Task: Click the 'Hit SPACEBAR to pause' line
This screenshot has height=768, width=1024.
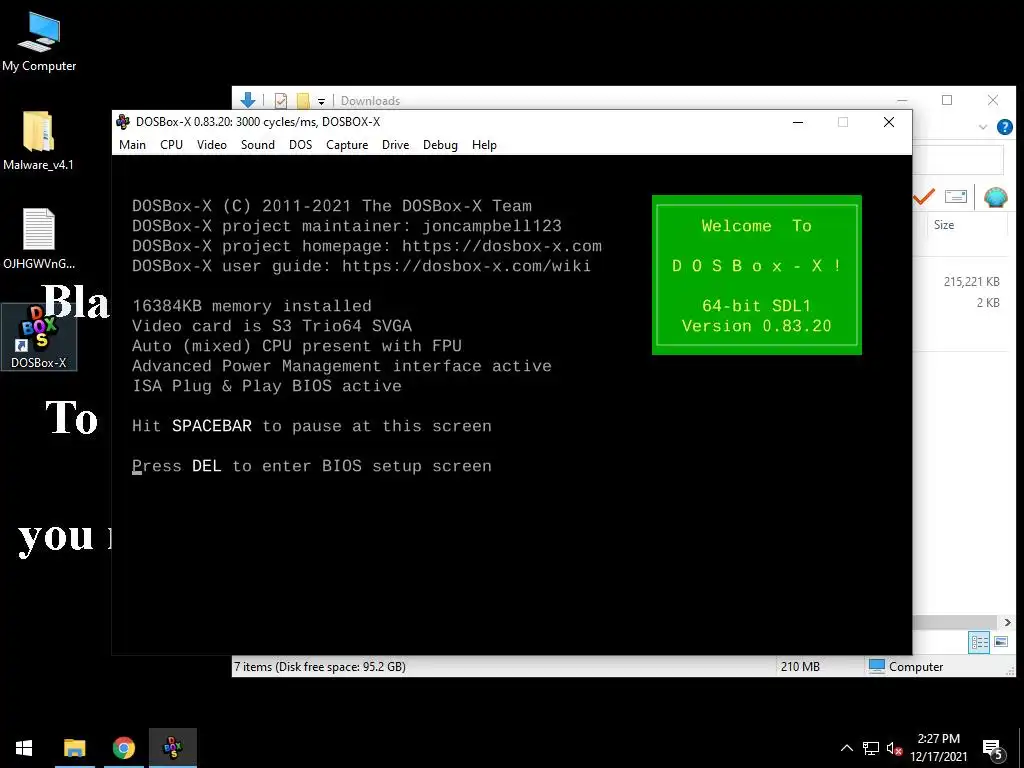Action: coord(312,426)
